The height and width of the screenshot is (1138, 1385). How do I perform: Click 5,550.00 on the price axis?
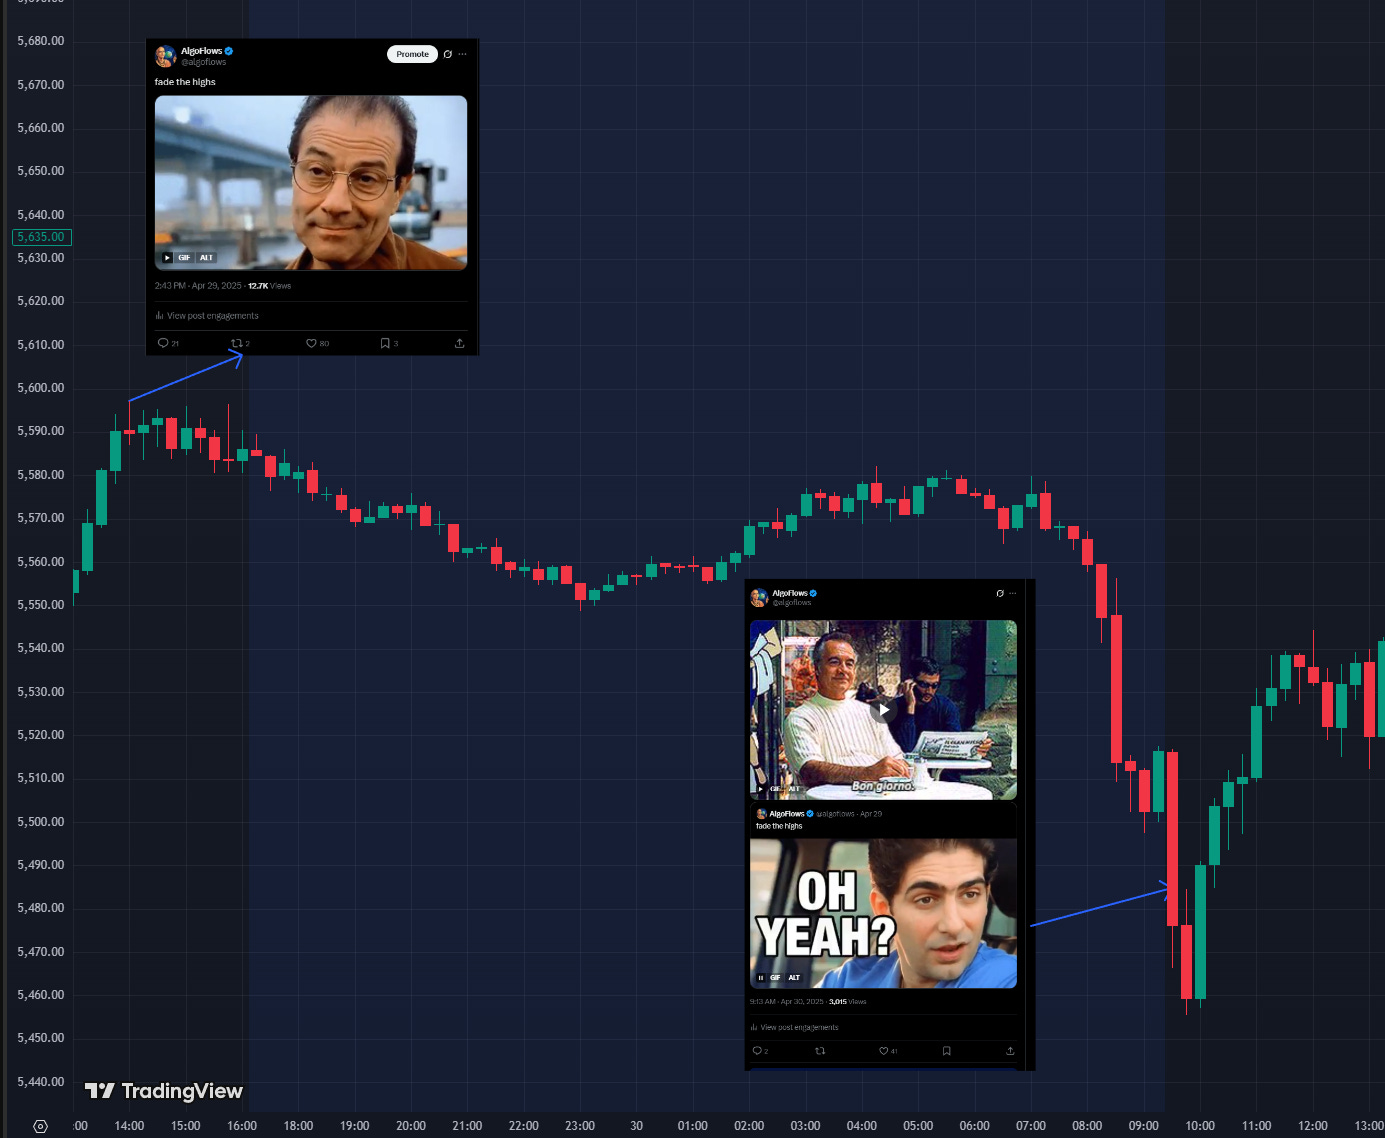coord(41,605)
